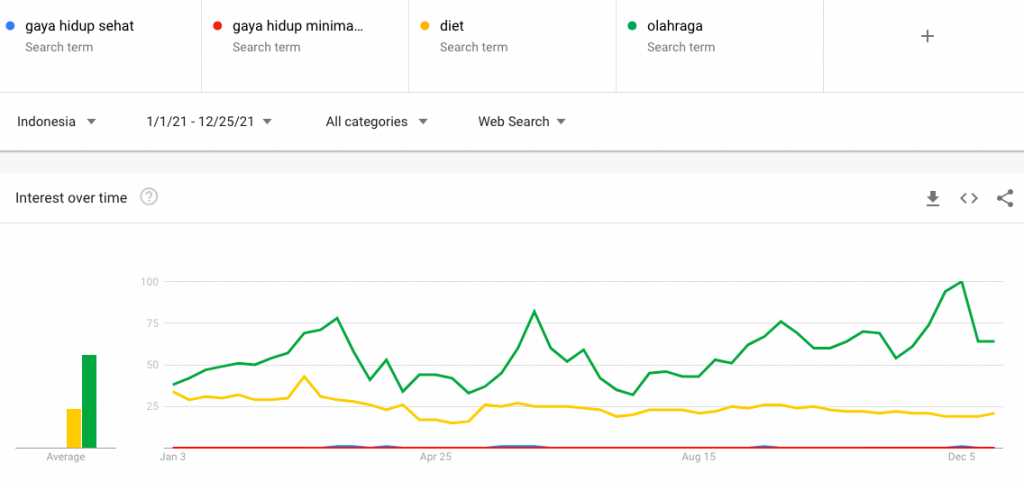
Task: Click the olahraga peak point near Dec 5
Action: point(962,282)
